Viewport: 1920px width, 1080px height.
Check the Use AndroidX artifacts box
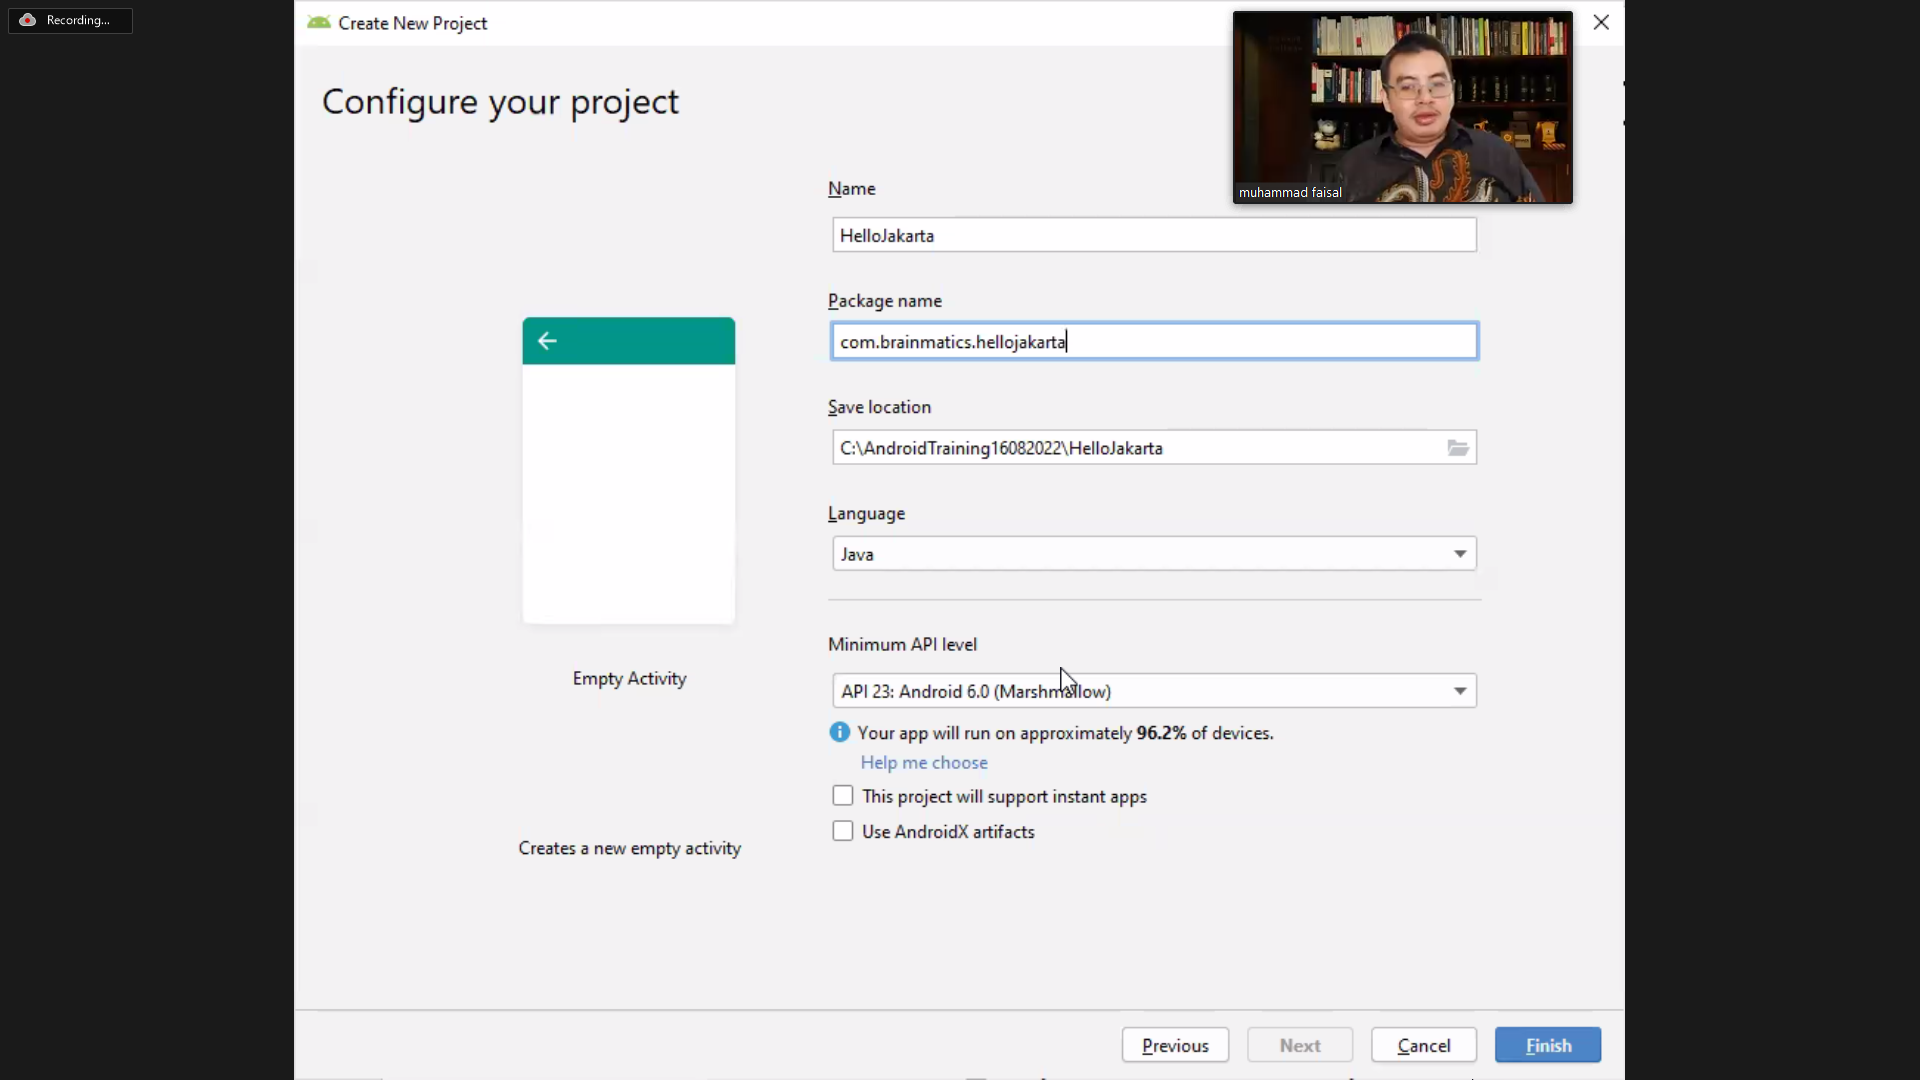[x=843, y=831]
